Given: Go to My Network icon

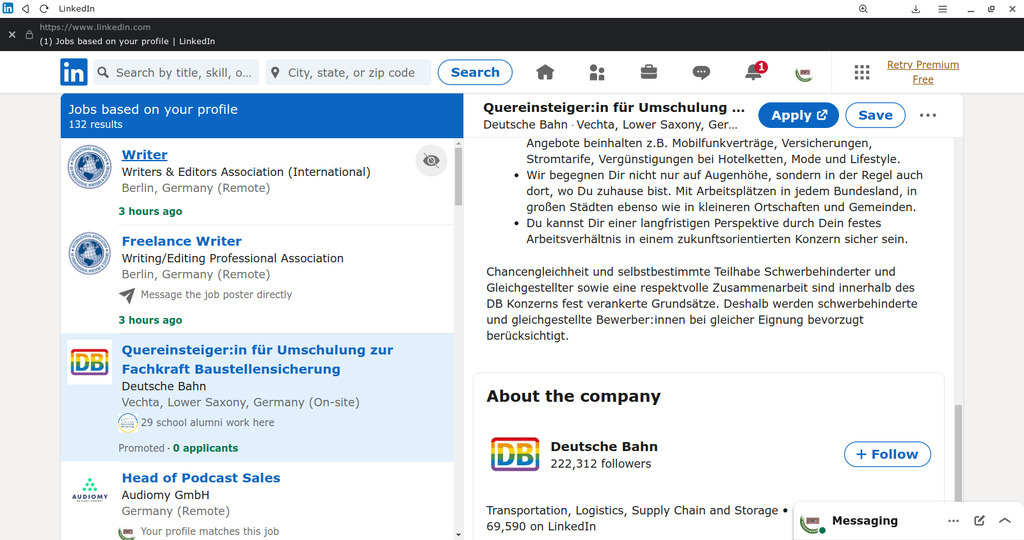Looking at the screenshot, I should [597, 72].
